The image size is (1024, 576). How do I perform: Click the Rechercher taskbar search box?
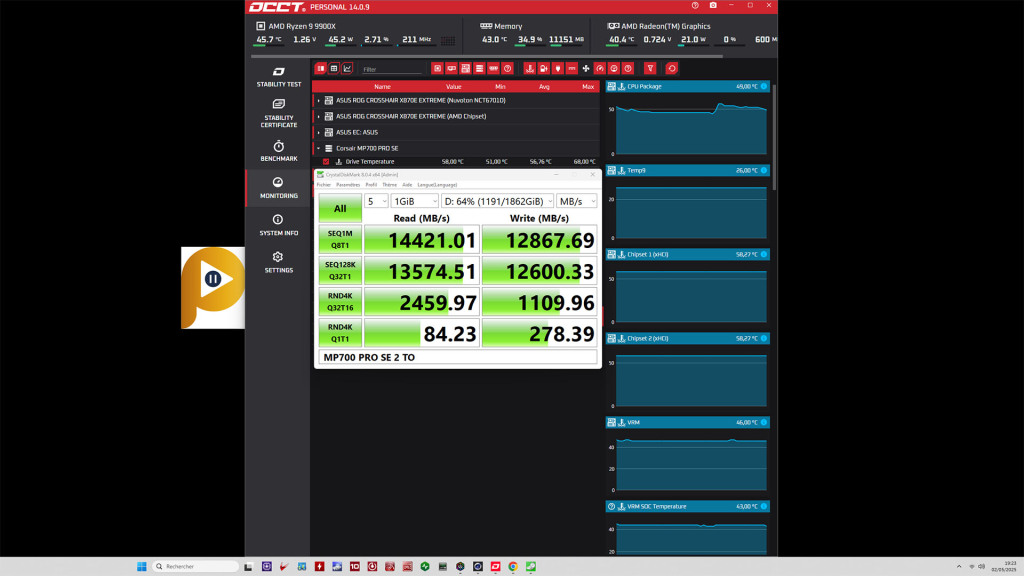point(195,566)
